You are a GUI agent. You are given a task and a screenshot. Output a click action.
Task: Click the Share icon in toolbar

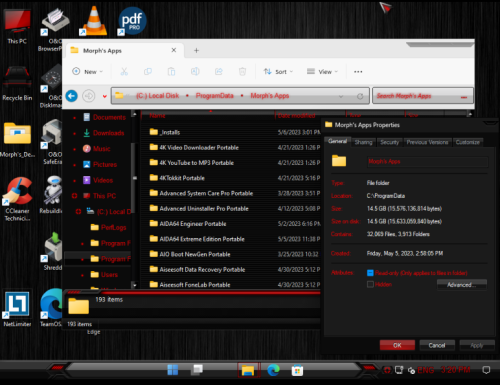pos(219,71)
